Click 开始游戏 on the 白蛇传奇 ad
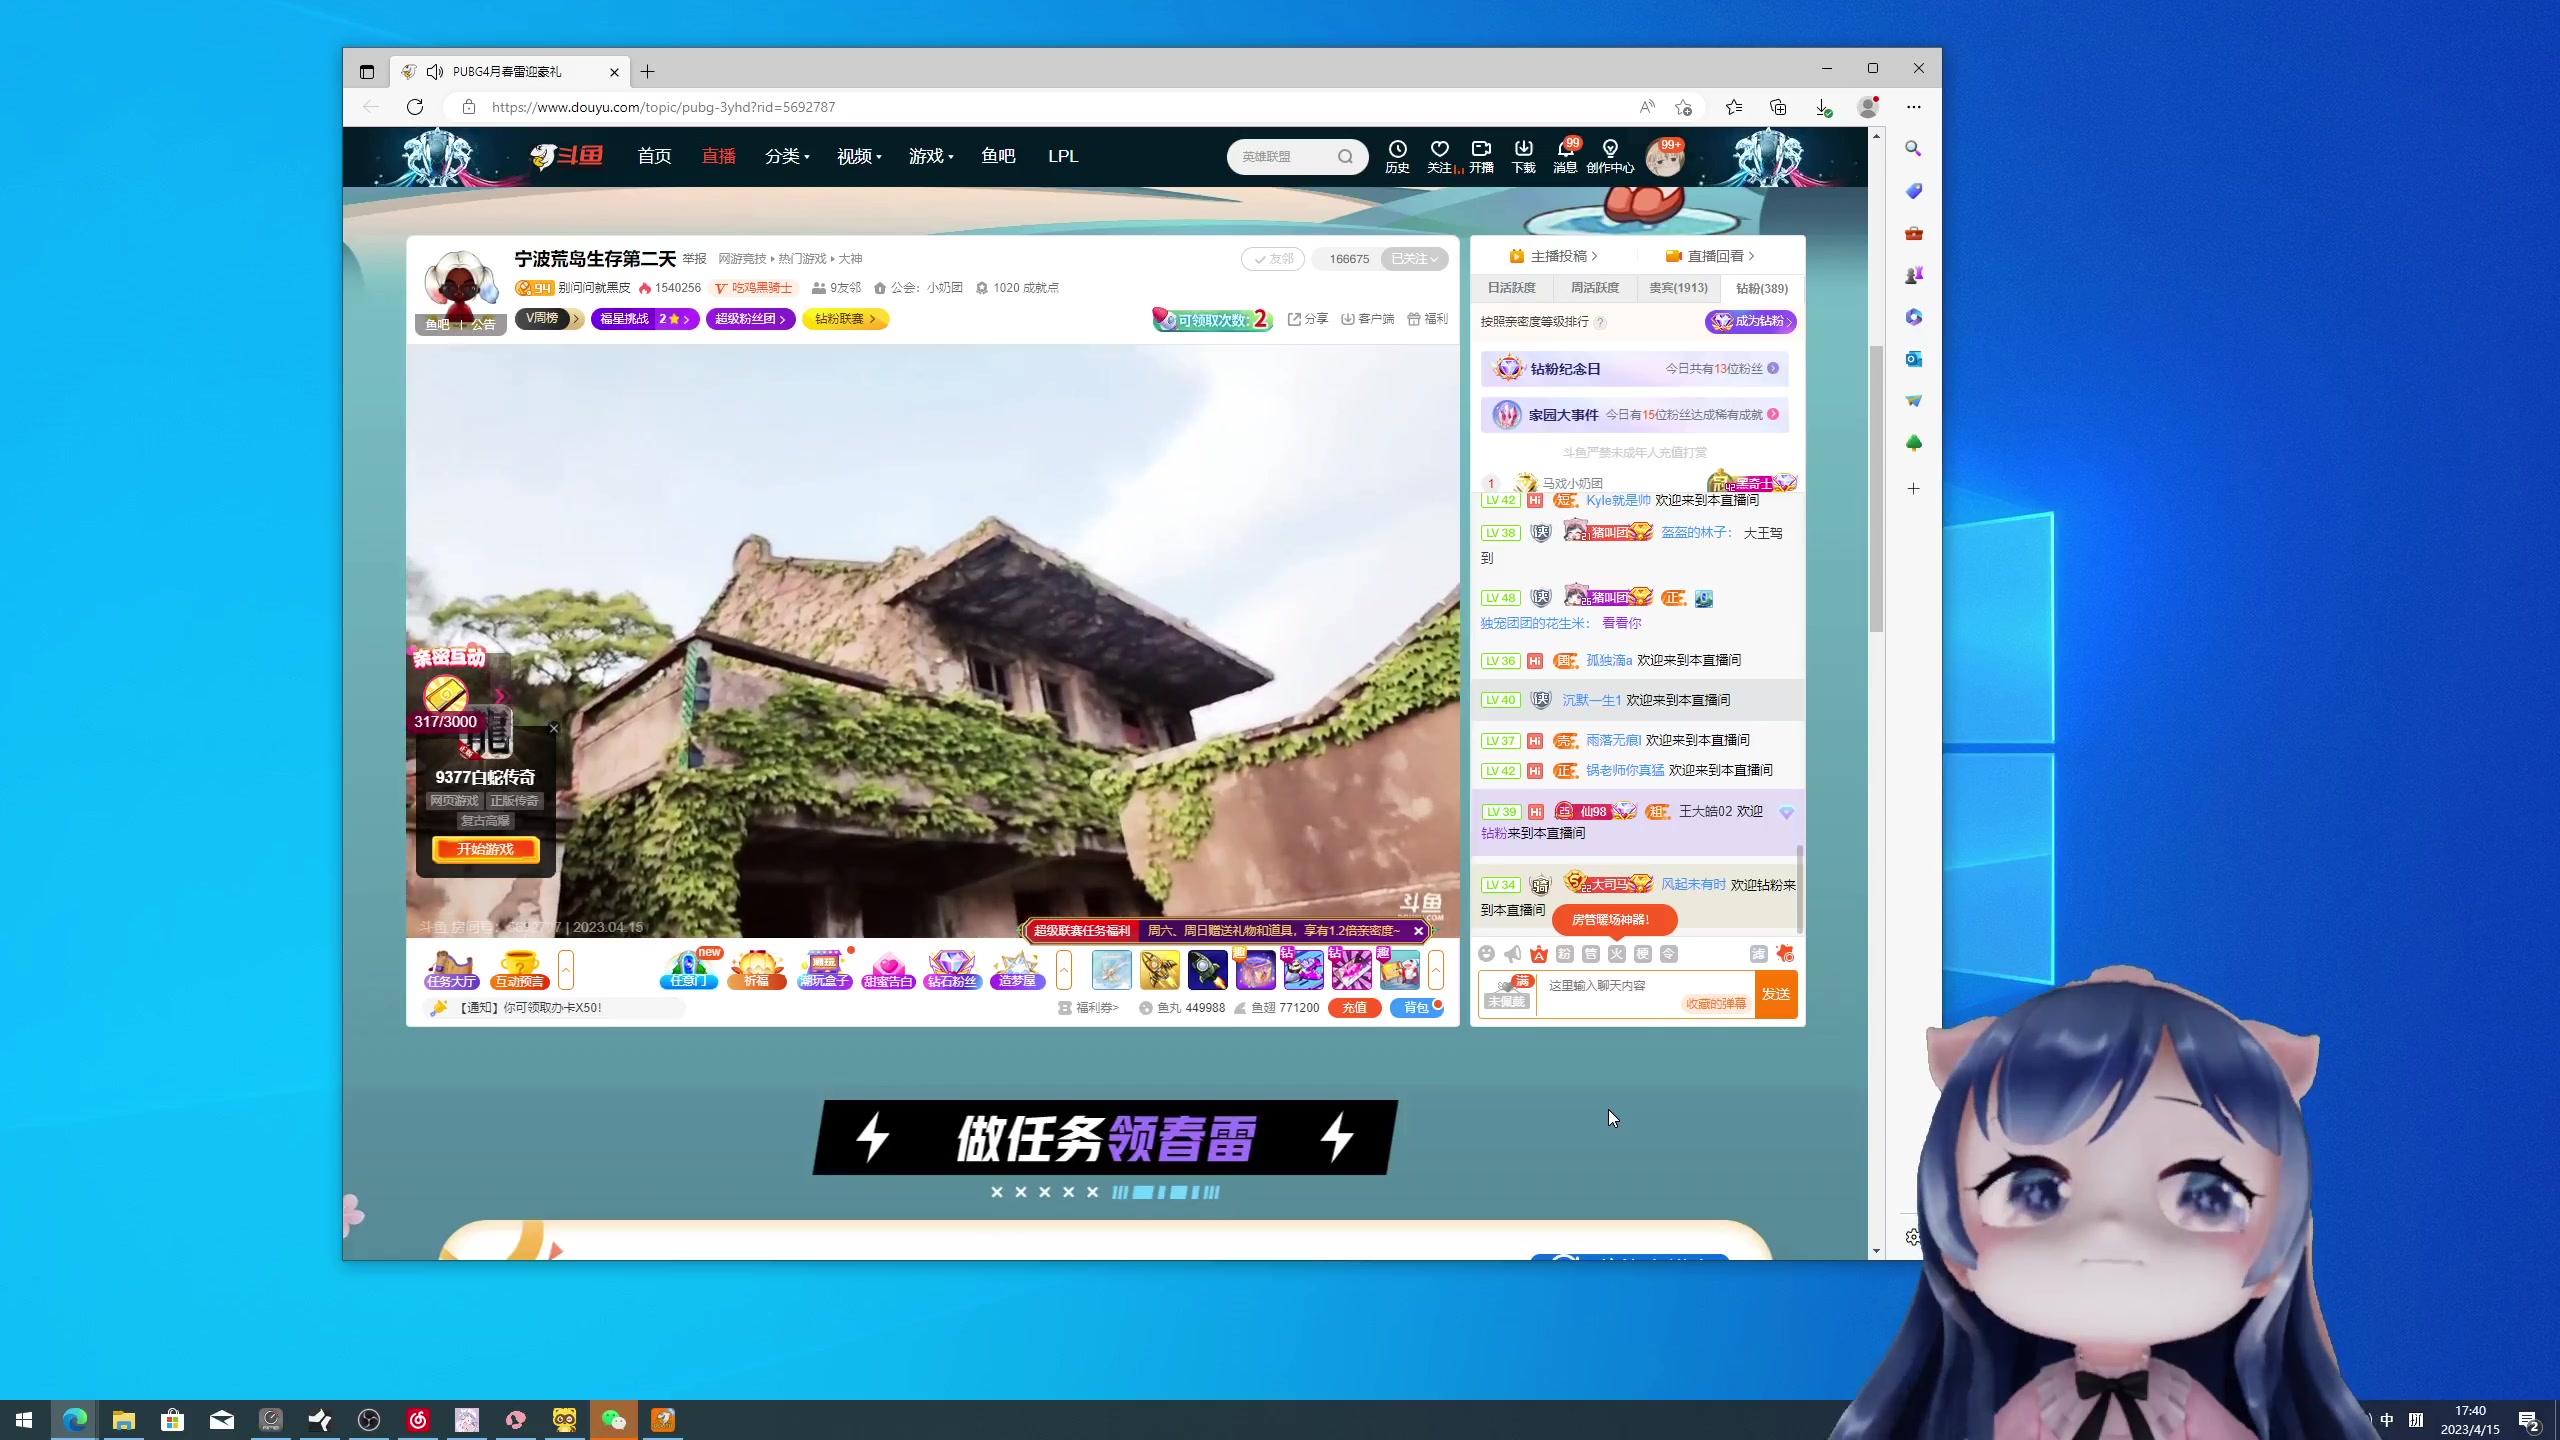This screenshot has width=2560, height=1440. pos(484,849)
